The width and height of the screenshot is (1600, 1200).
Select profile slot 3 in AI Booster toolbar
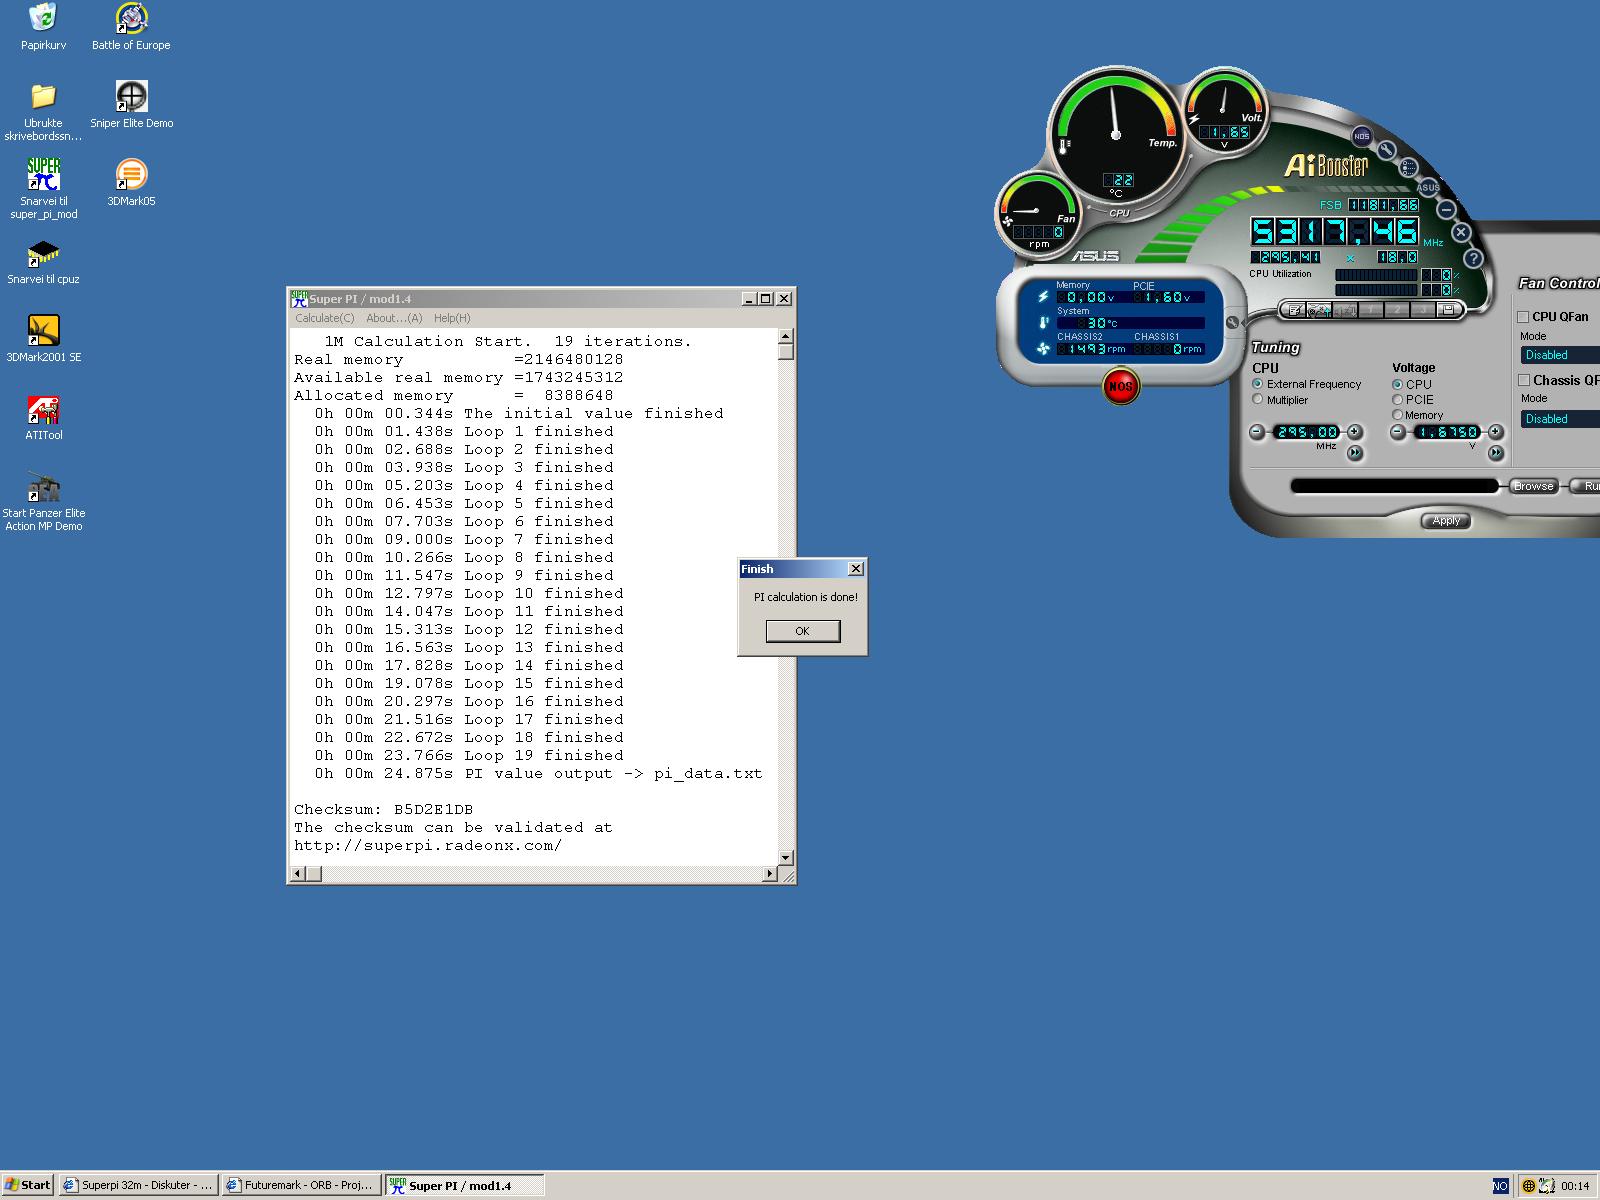pyautogui.click(x=1422, y=311)
